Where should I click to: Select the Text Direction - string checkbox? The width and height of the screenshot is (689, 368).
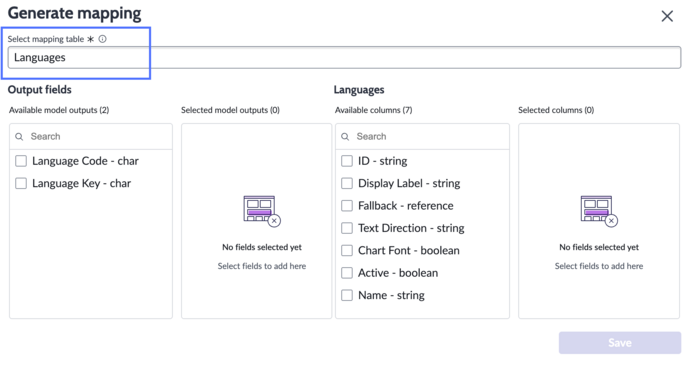(347, 228)
